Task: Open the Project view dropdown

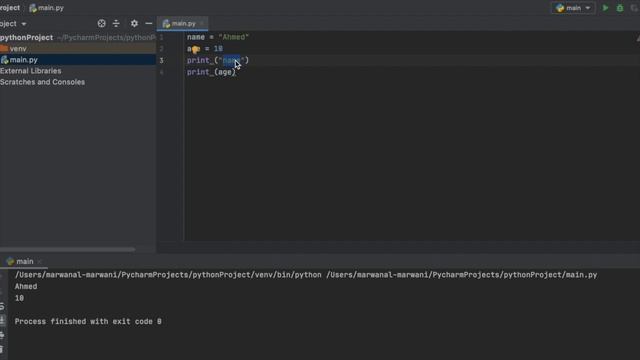Action: pyautogui.click(x=13, y=24)
